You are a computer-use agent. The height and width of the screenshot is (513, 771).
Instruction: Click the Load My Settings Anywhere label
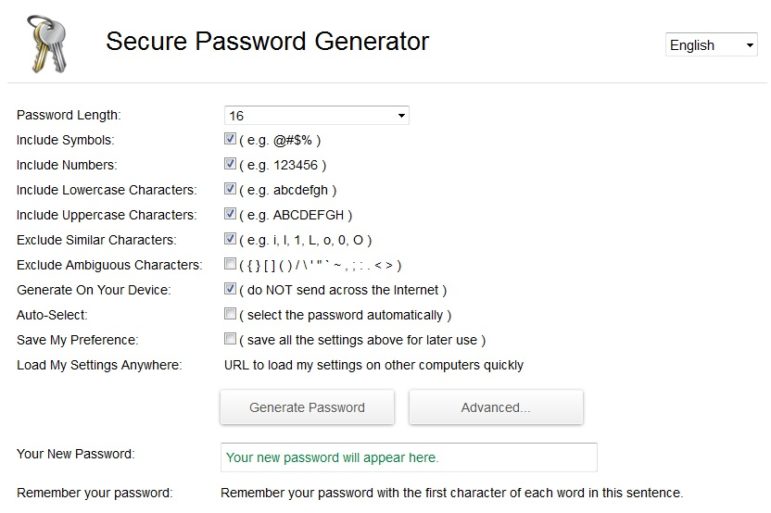99,365
